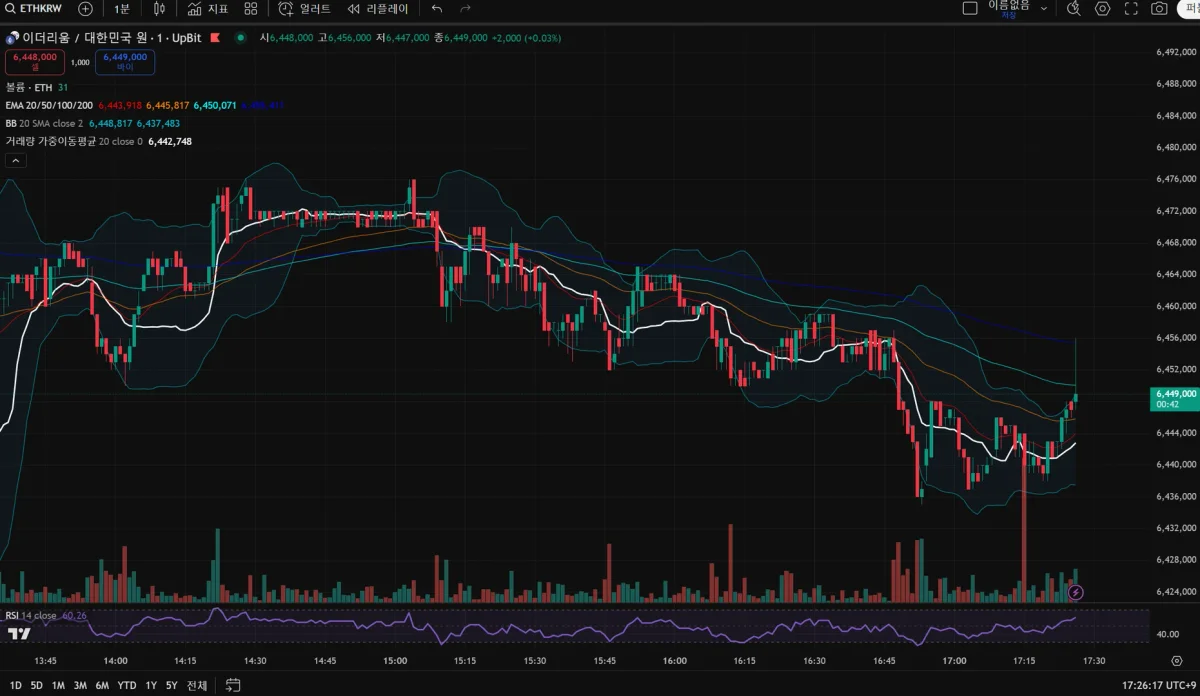The image size is (1200, 696).
Task: Open the go-to-date calendar icon
Action: [233, 685]
